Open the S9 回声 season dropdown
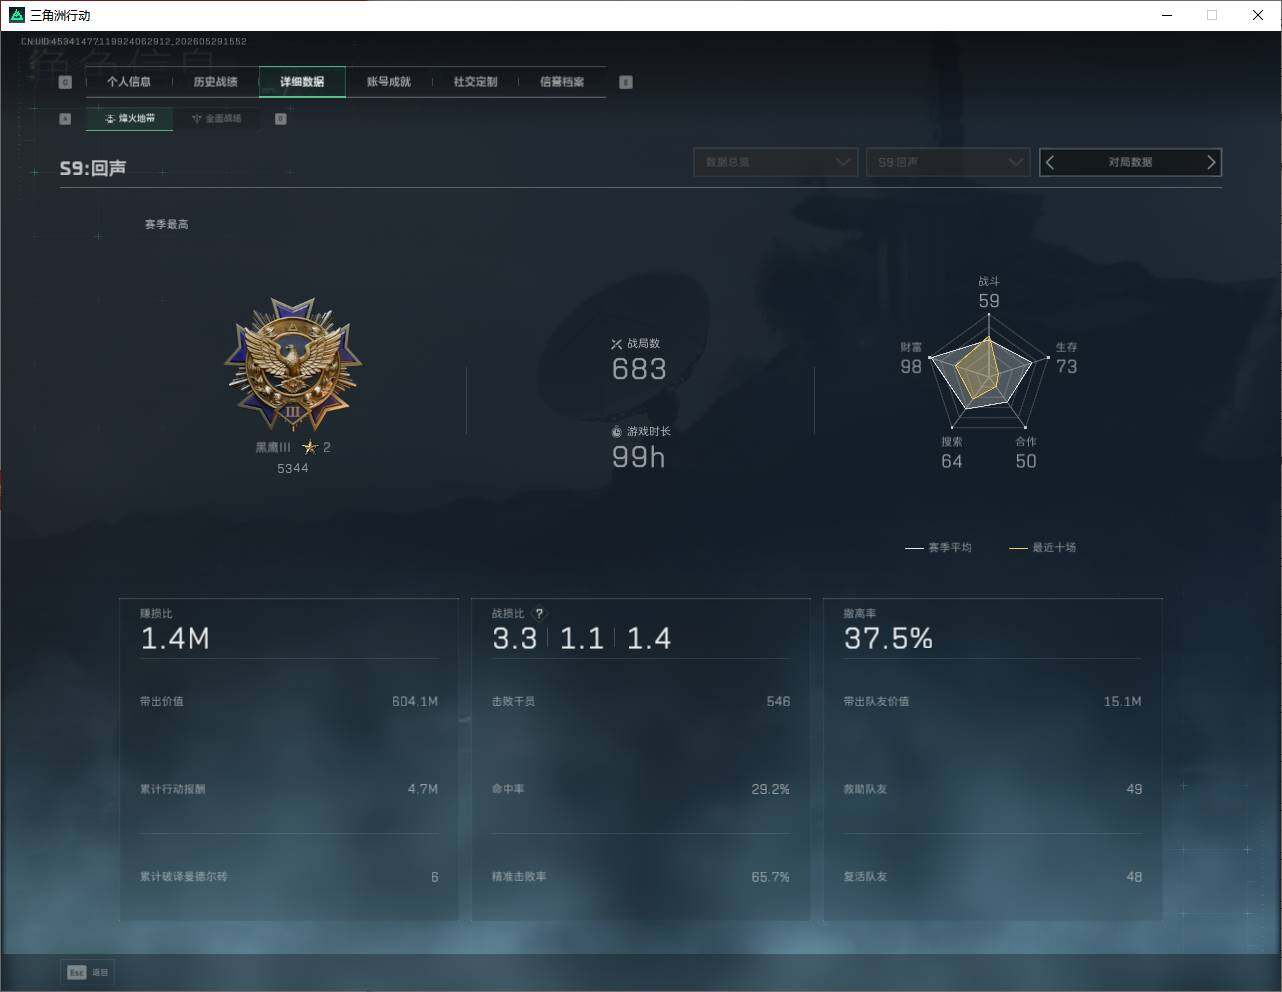 click(x=947, y=162)
